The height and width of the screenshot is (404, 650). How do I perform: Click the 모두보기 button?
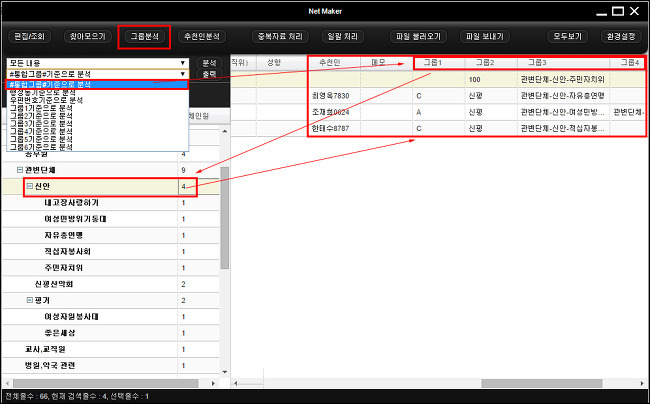pyautogui.click(x=568, y=36)
